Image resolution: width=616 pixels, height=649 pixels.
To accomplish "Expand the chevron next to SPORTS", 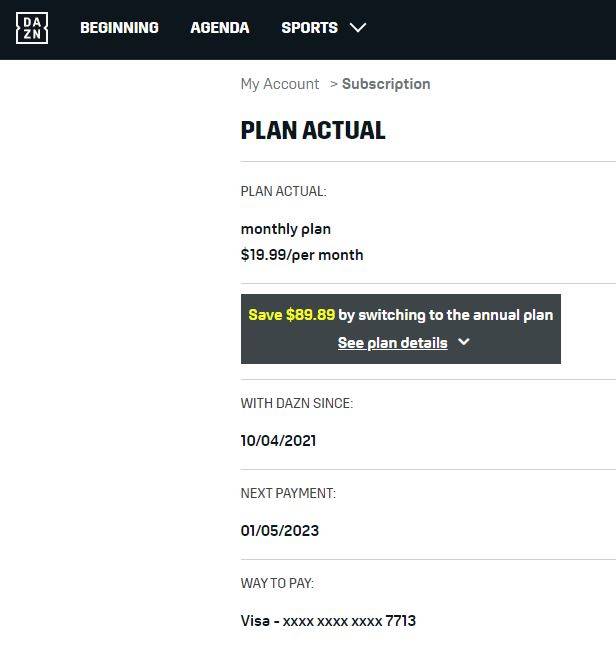I will (x=358, y=28).
